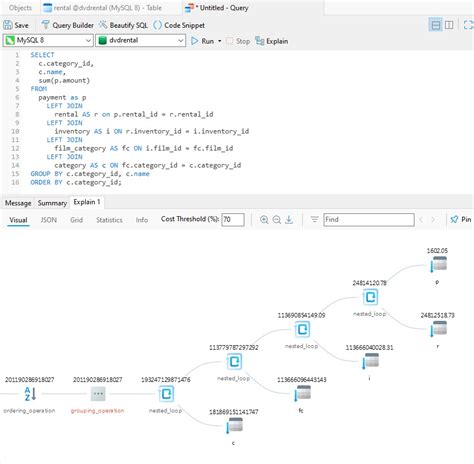474x464 pixels.
Task: Click the Save icon in toolbar
Action: (8, 25)
